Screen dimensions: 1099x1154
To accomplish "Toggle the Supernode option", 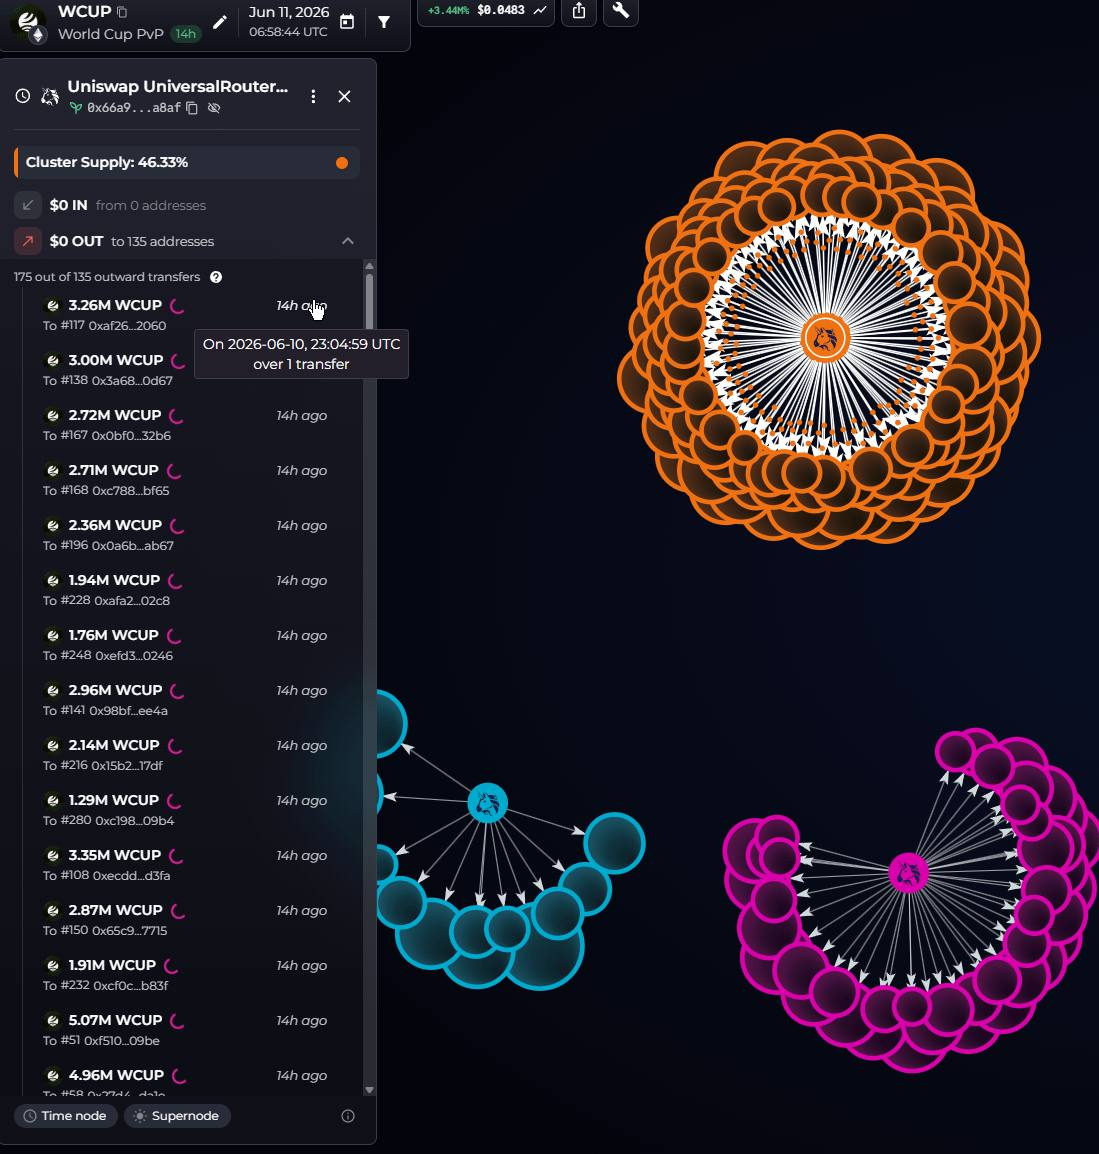I will [177, 1116].
